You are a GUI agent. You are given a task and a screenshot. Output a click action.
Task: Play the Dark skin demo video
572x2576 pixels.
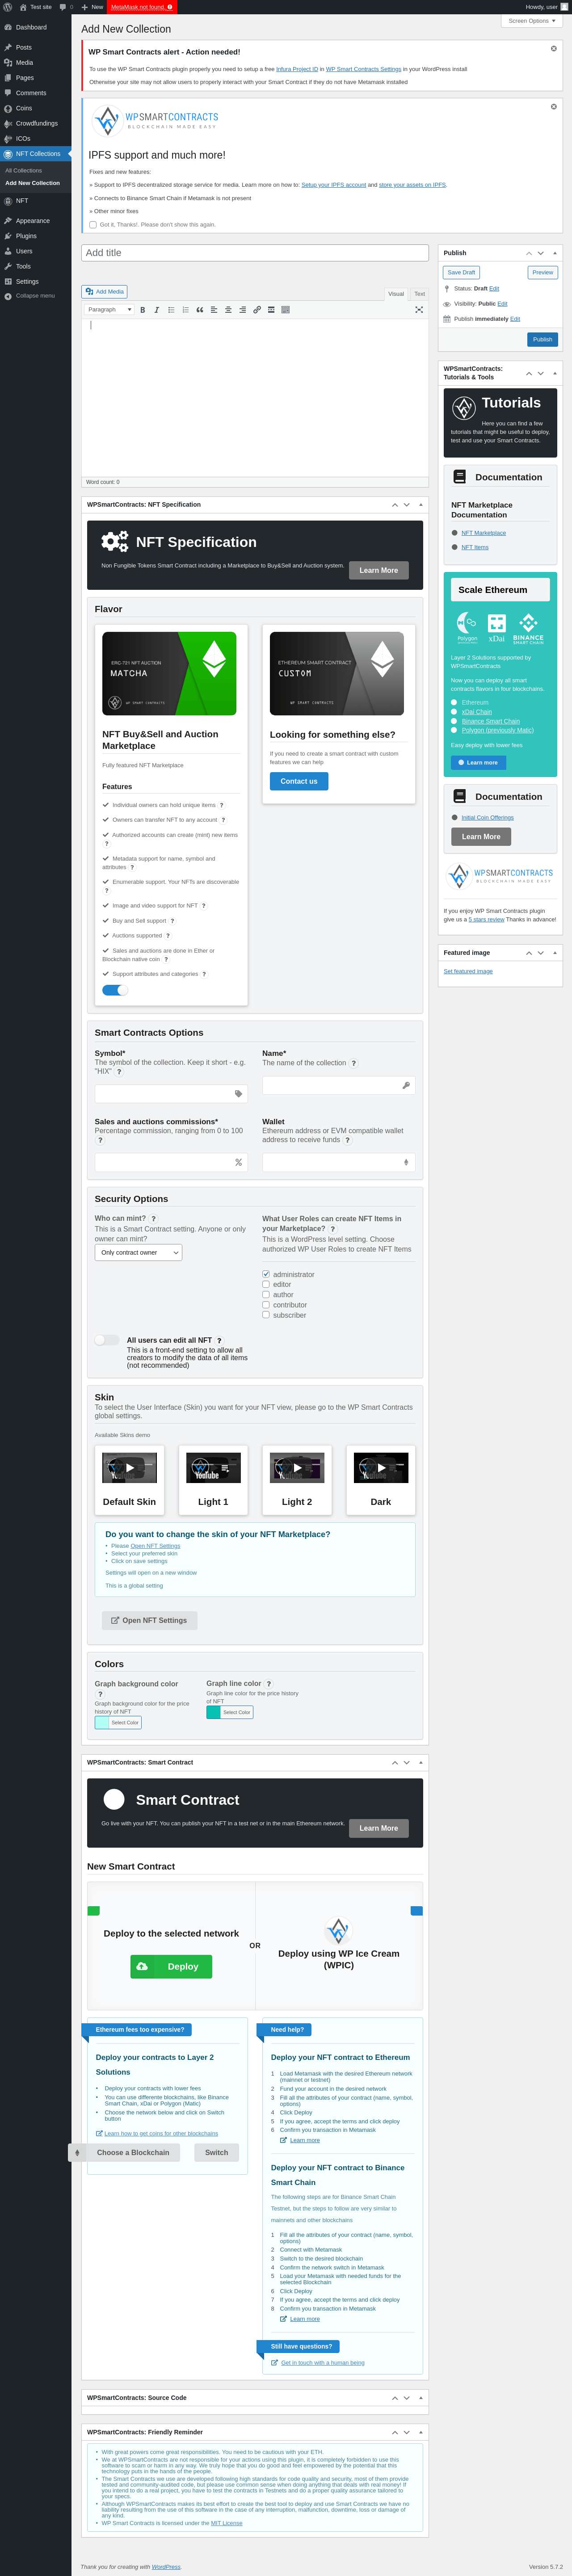(x=381, y=1467)
